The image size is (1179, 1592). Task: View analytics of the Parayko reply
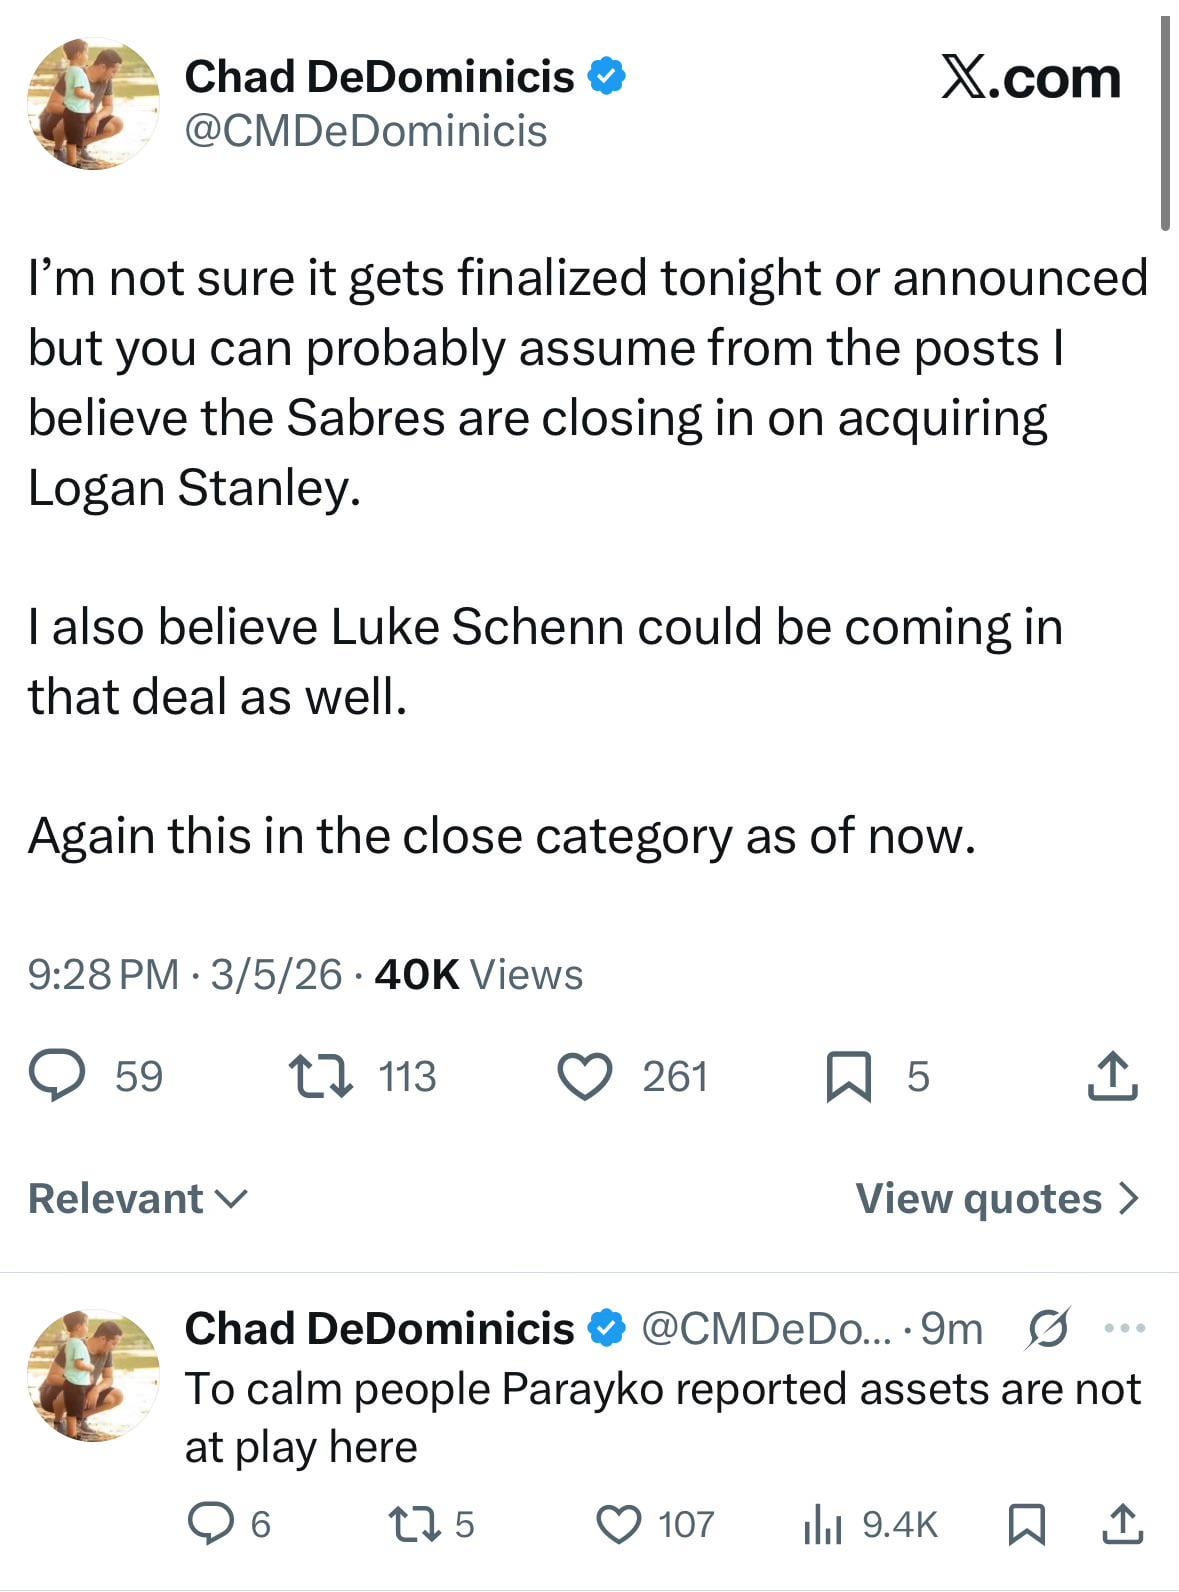pos(823,1524)
